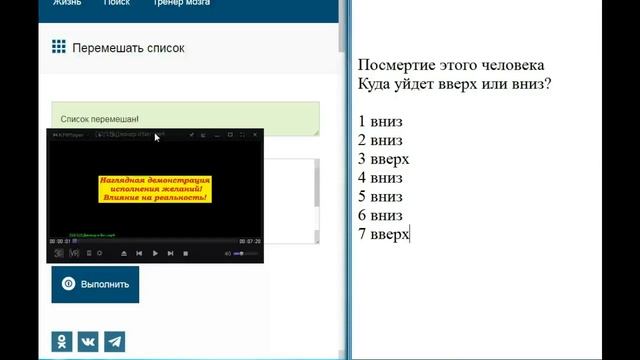
Task: Click the line 2 вниз in the document
Action: [x=380, y=140]
